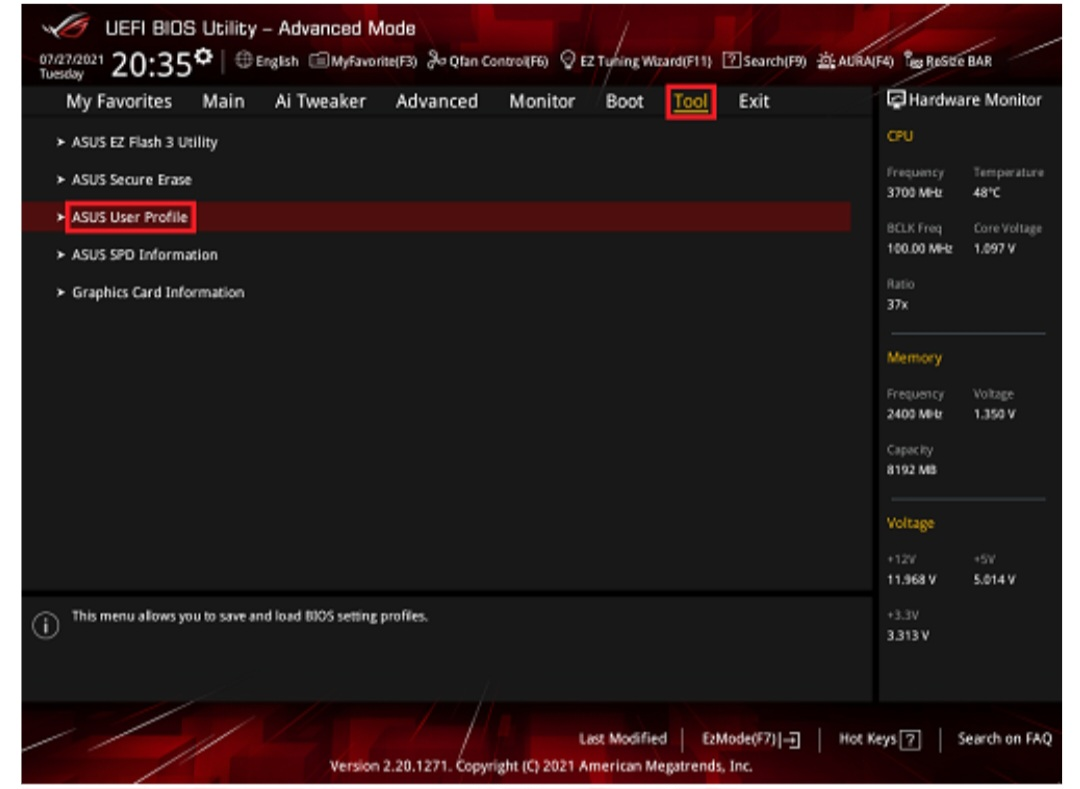The height and width of the screenshot is (789, 1080).
Task: Click the info icon beside help text
Action: pyautogui.click(x=45, y=625)
